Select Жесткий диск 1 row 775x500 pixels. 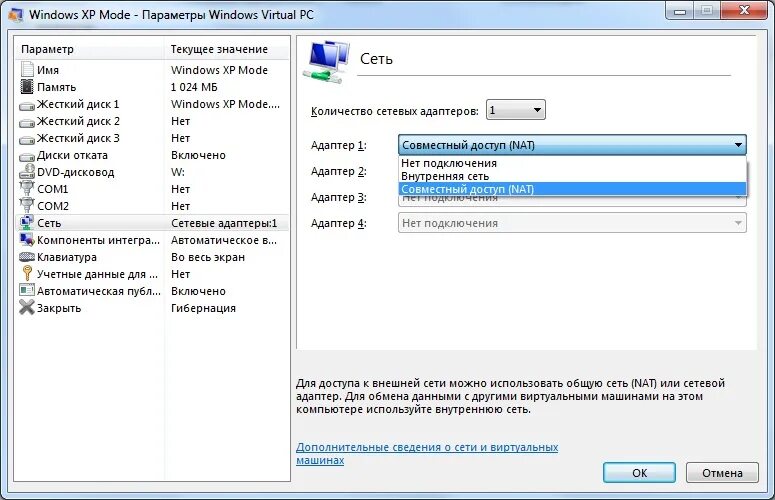pyautogui.click(x=152, y=104)
